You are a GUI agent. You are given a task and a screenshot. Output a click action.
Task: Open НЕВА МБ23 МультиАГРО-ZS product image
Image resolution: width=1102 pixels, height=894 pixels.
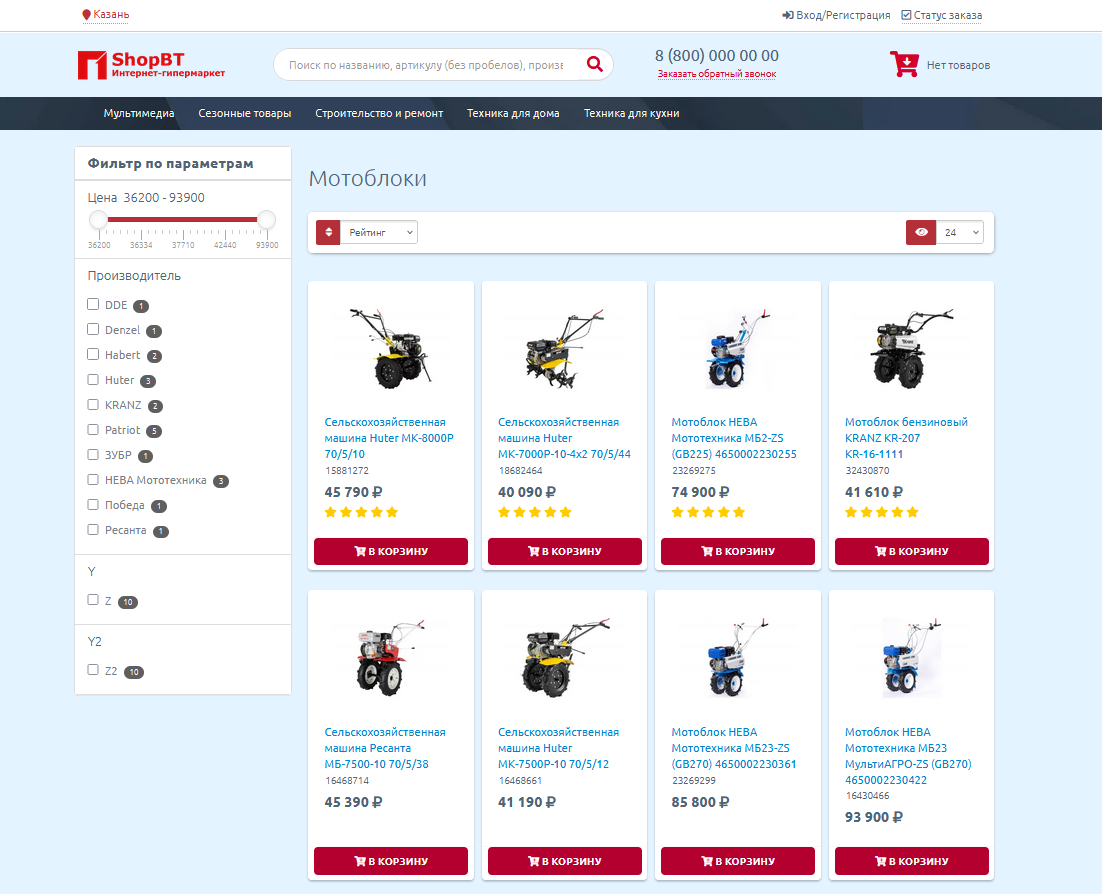click(x=912, y=658)
